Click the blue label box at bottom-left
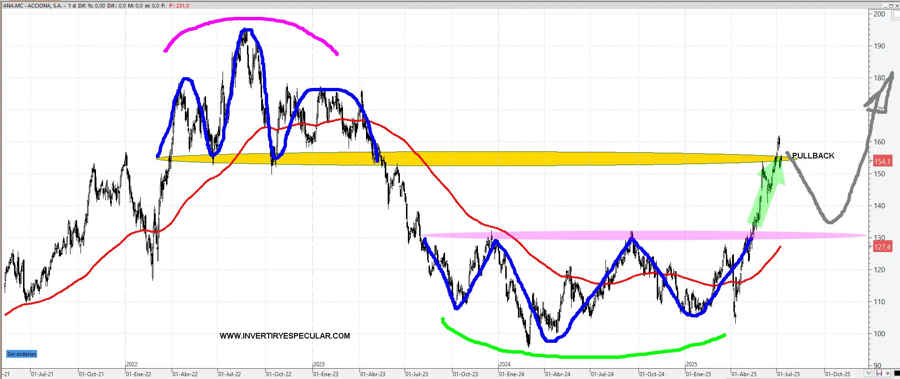The height and width of the screenshot is (379, 900). pos(20,354)
